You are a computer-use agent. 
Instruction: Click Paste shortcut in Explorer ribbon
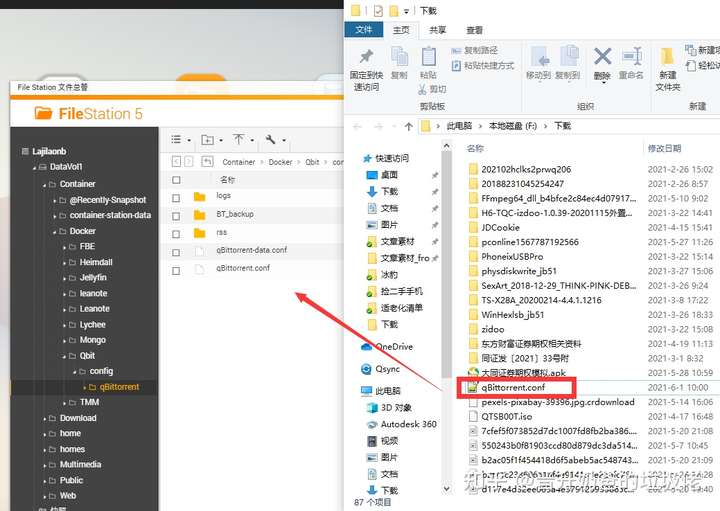click(x=483, y=66)
